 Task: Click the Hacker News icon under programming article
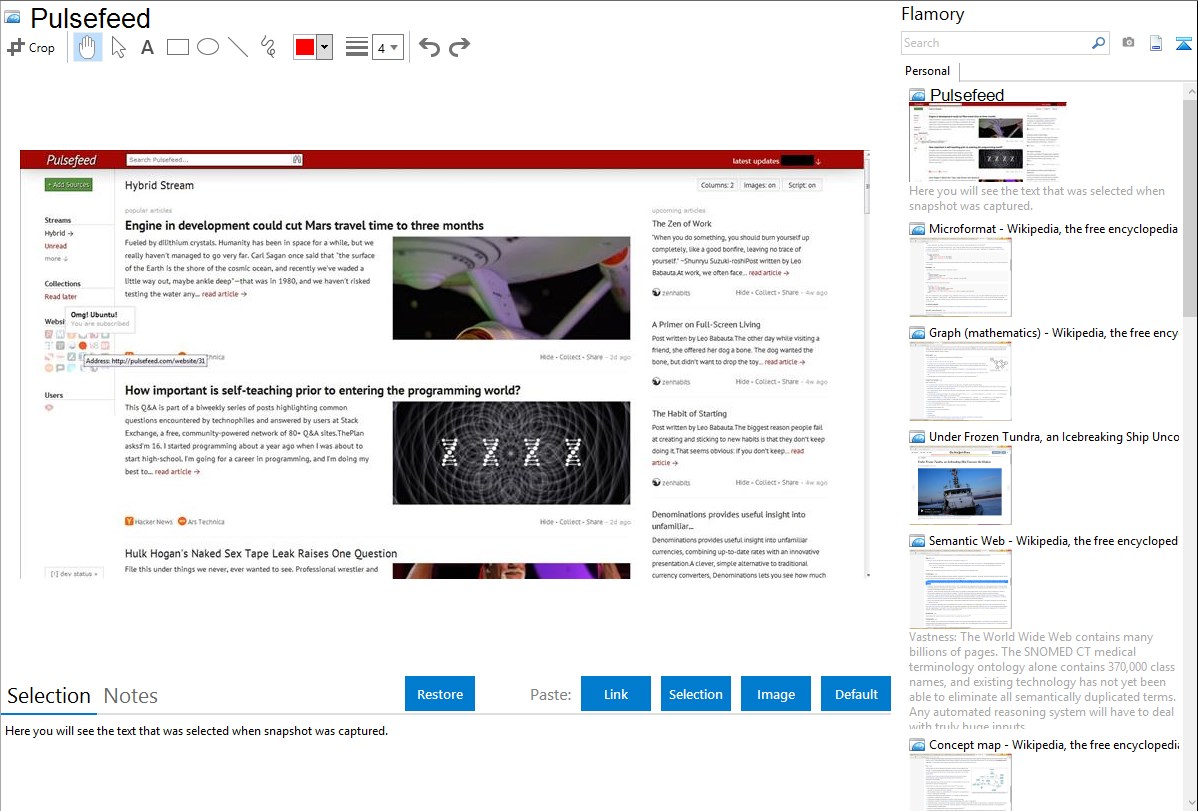tap(129, 521)
